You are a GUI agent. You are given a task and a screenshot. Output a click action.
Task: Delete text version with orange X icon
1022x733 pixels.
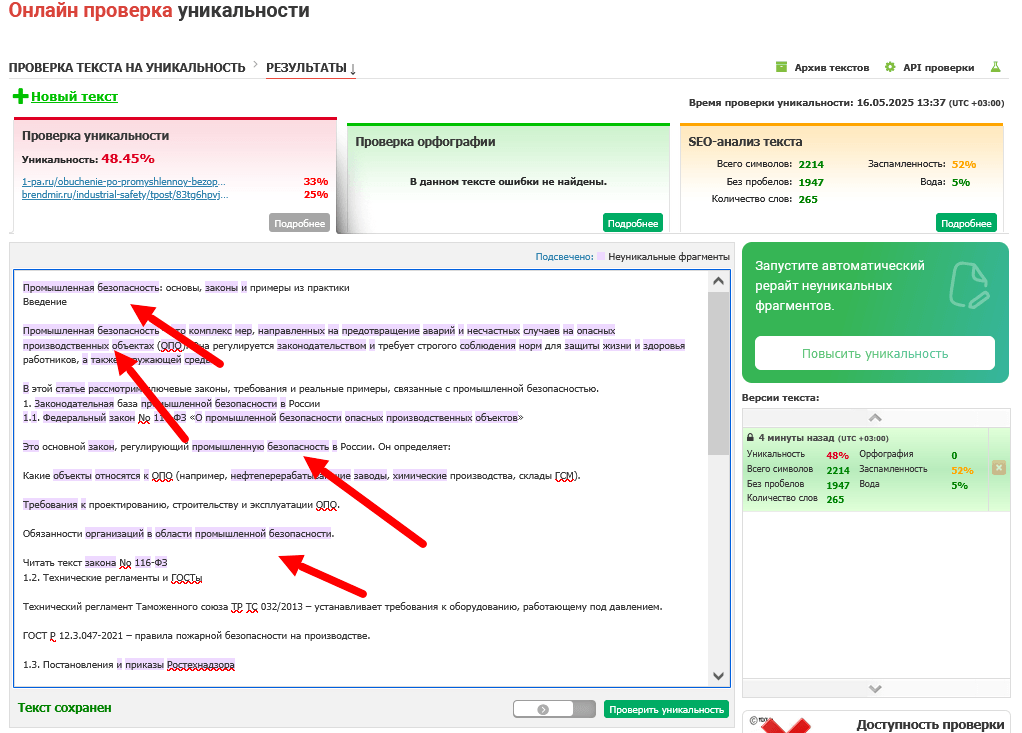[x=999, y=467]
